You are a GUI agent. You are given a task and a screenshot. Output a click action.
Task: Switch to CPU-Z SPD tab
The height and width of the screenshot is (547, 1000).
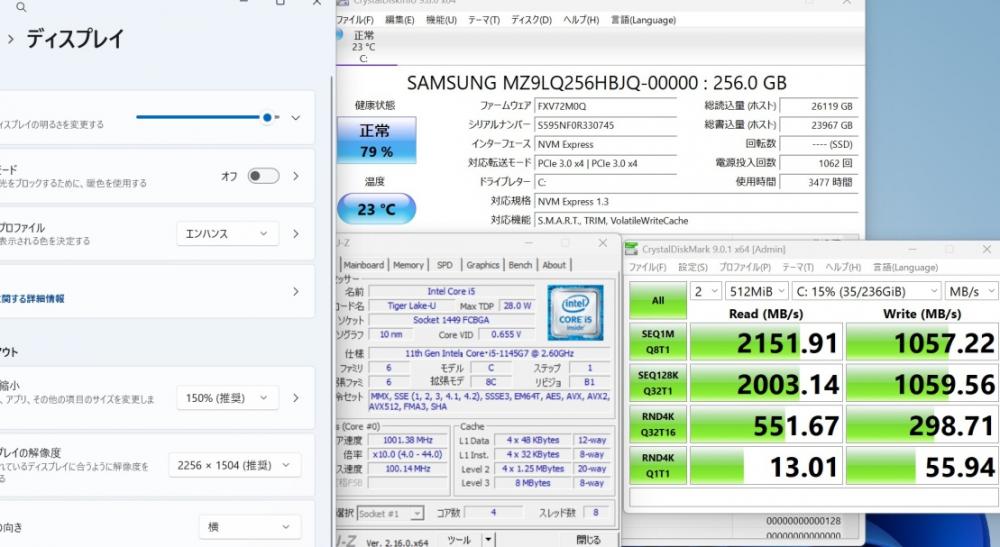pos(445,265)
